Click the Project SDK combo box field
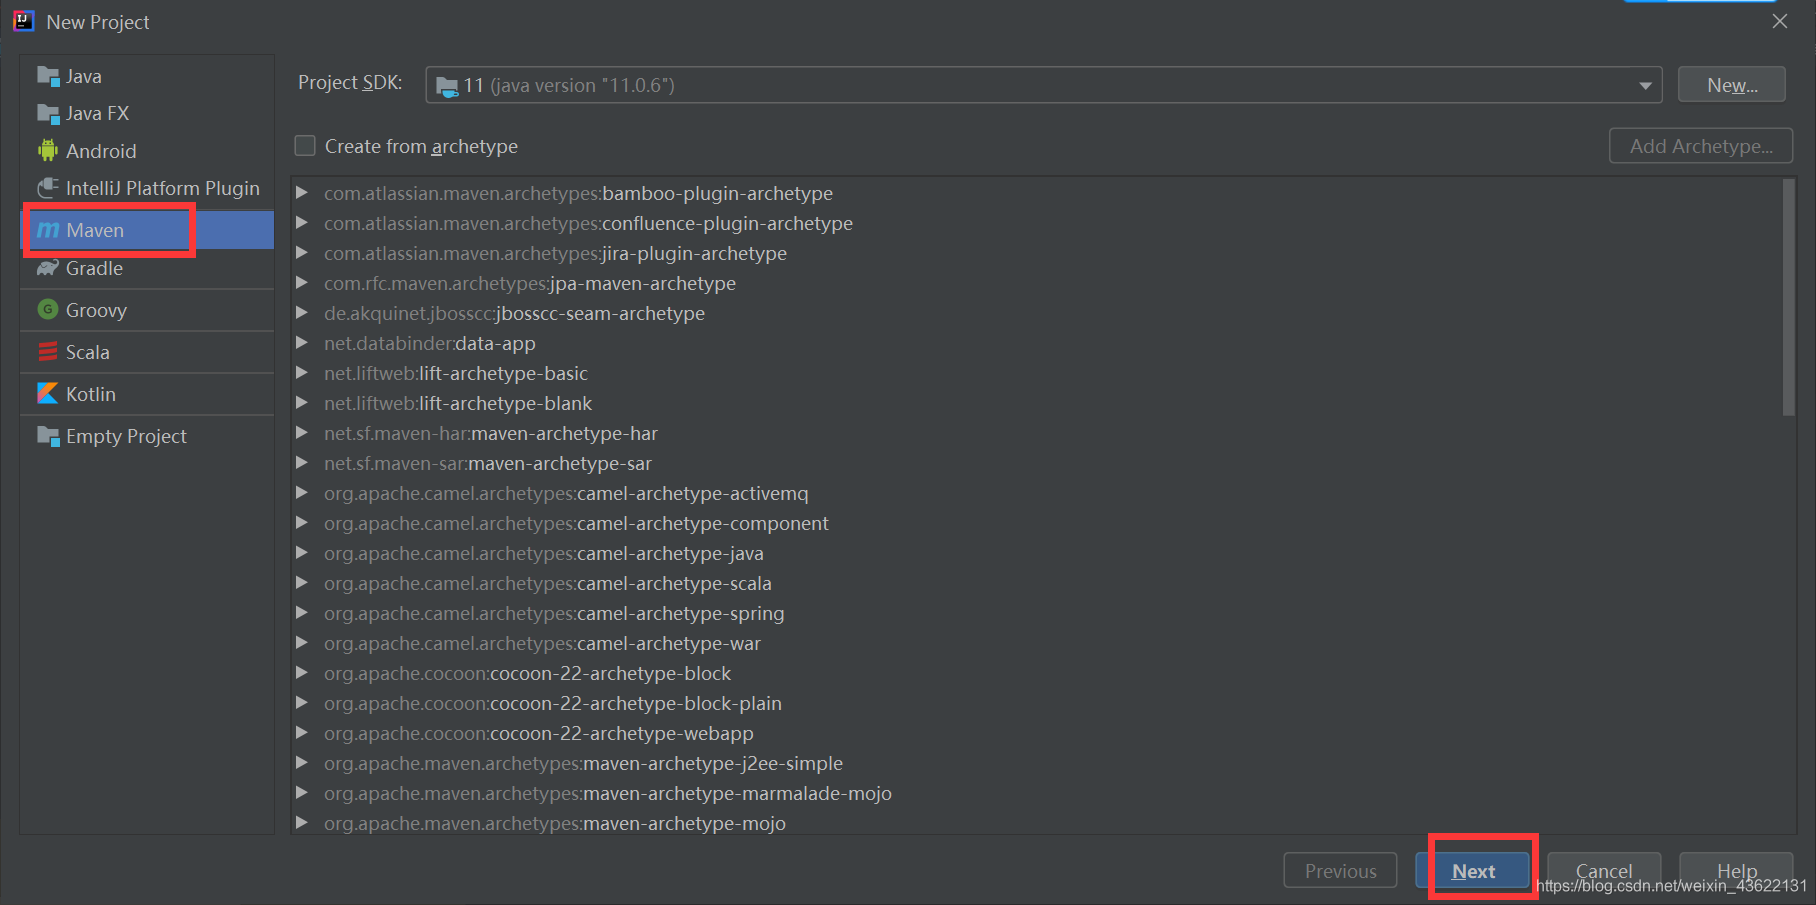 pos(1044,85)
